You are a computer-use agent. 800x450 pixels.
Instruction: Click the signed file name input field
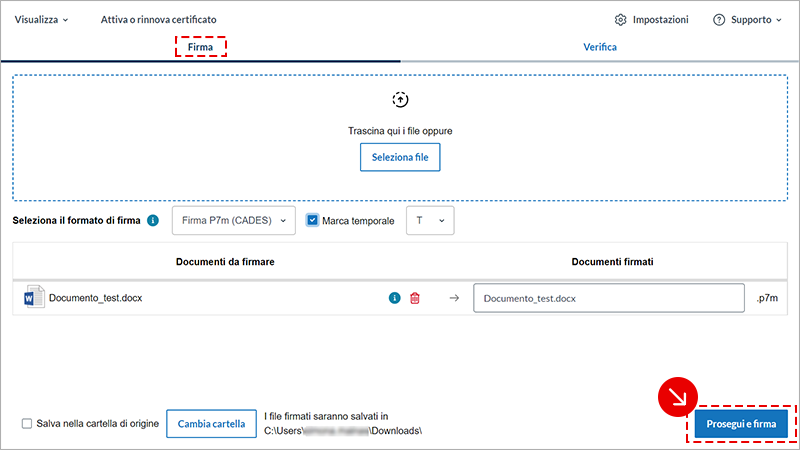(x=608, y=298)
